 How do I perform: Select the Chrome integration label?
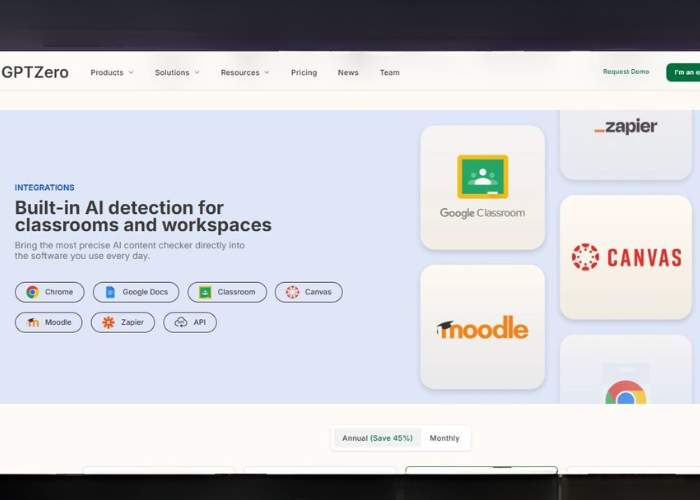click(x=59, y=292)
